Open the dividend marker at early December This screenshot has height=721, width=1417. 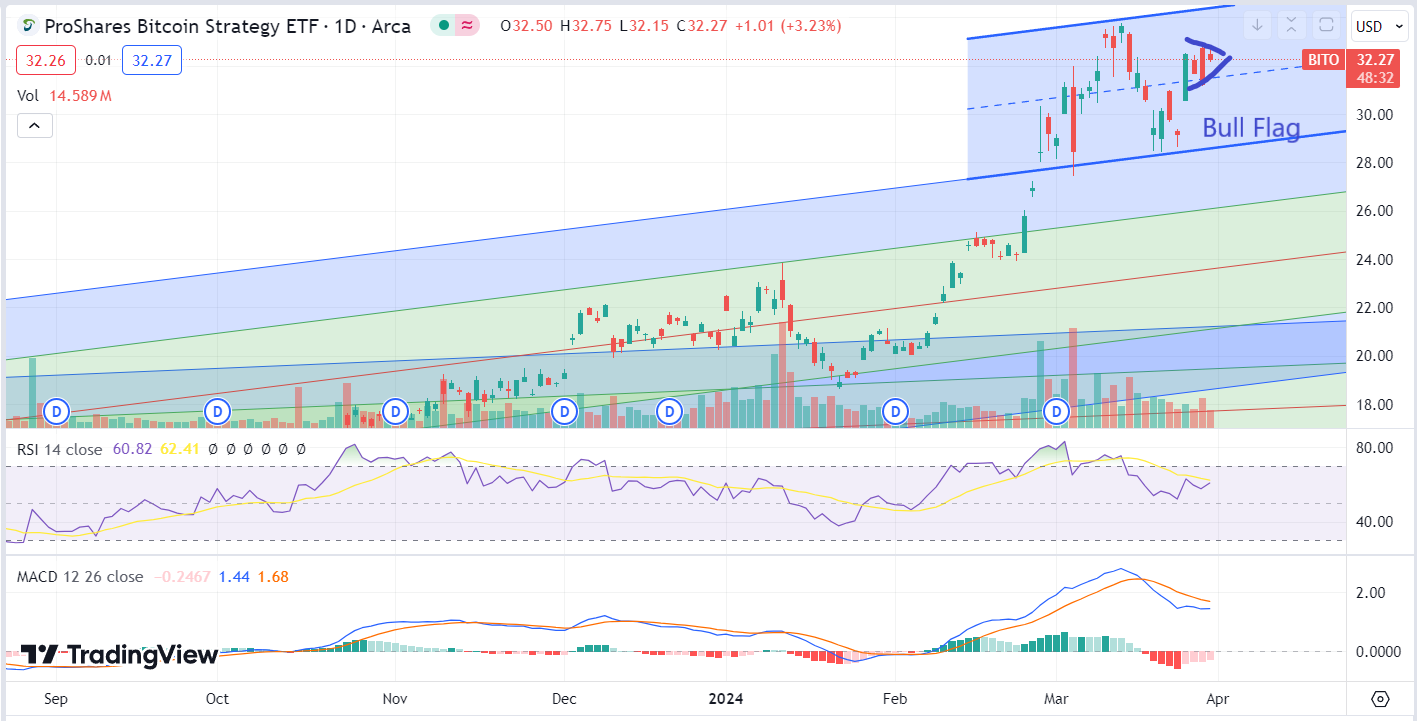(566, 410)
